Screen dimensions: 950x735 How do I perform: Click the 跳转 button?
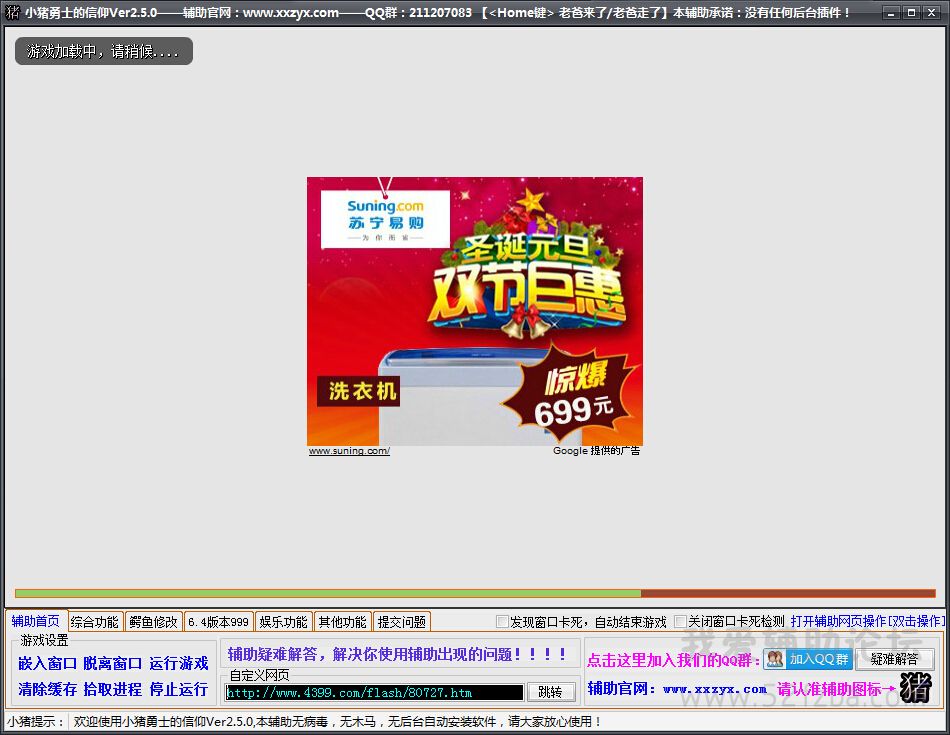pos(551,692)
